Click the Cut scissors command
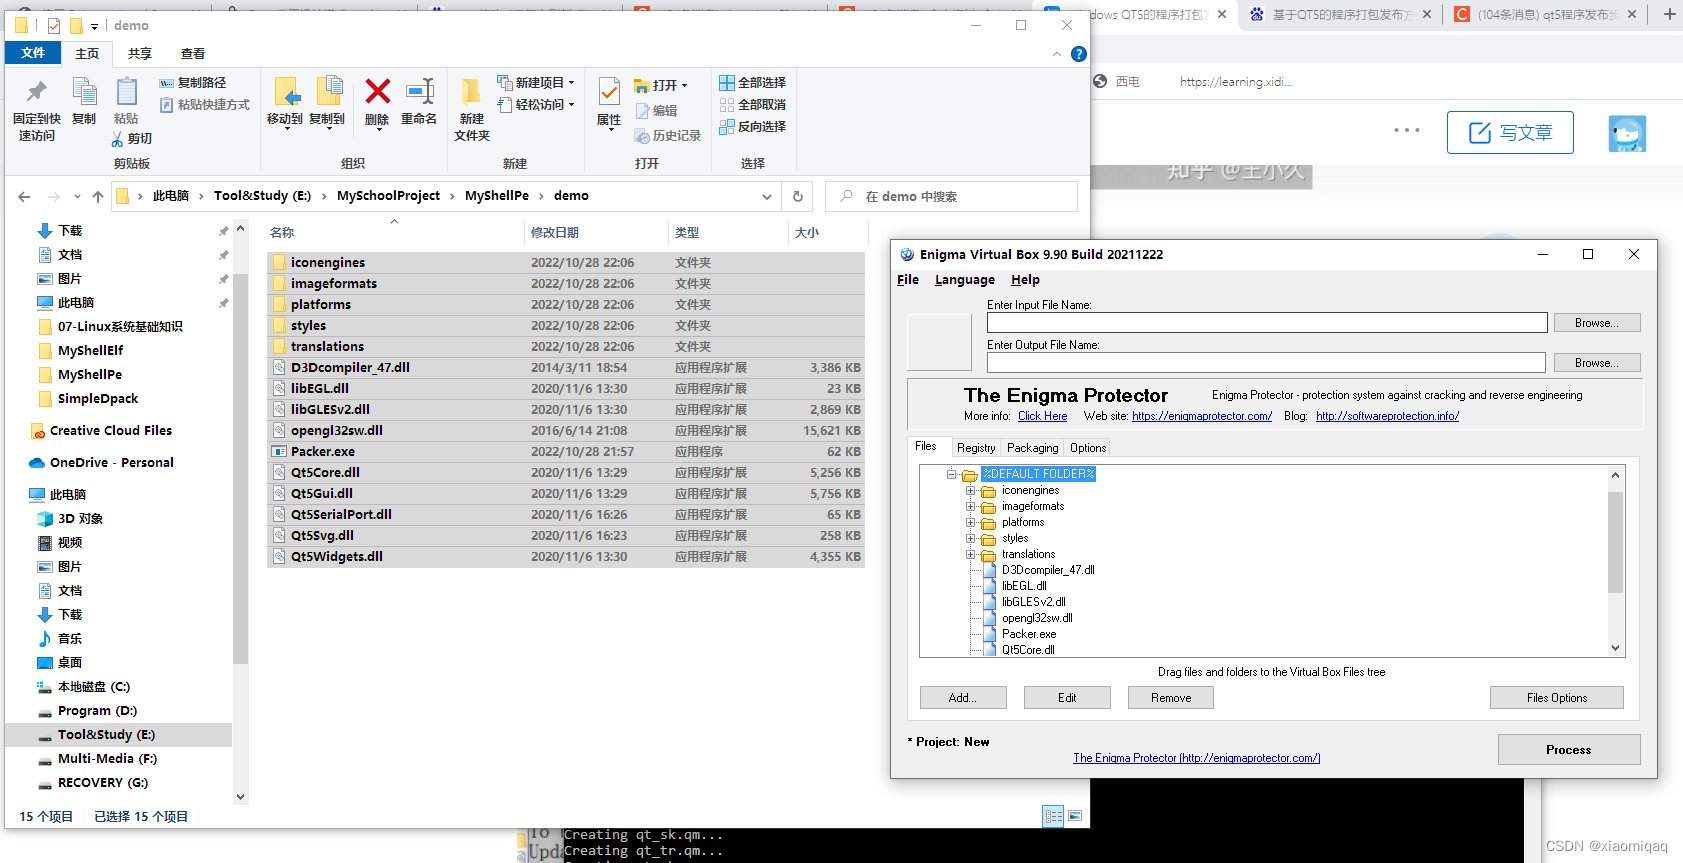 coord(132,139)
